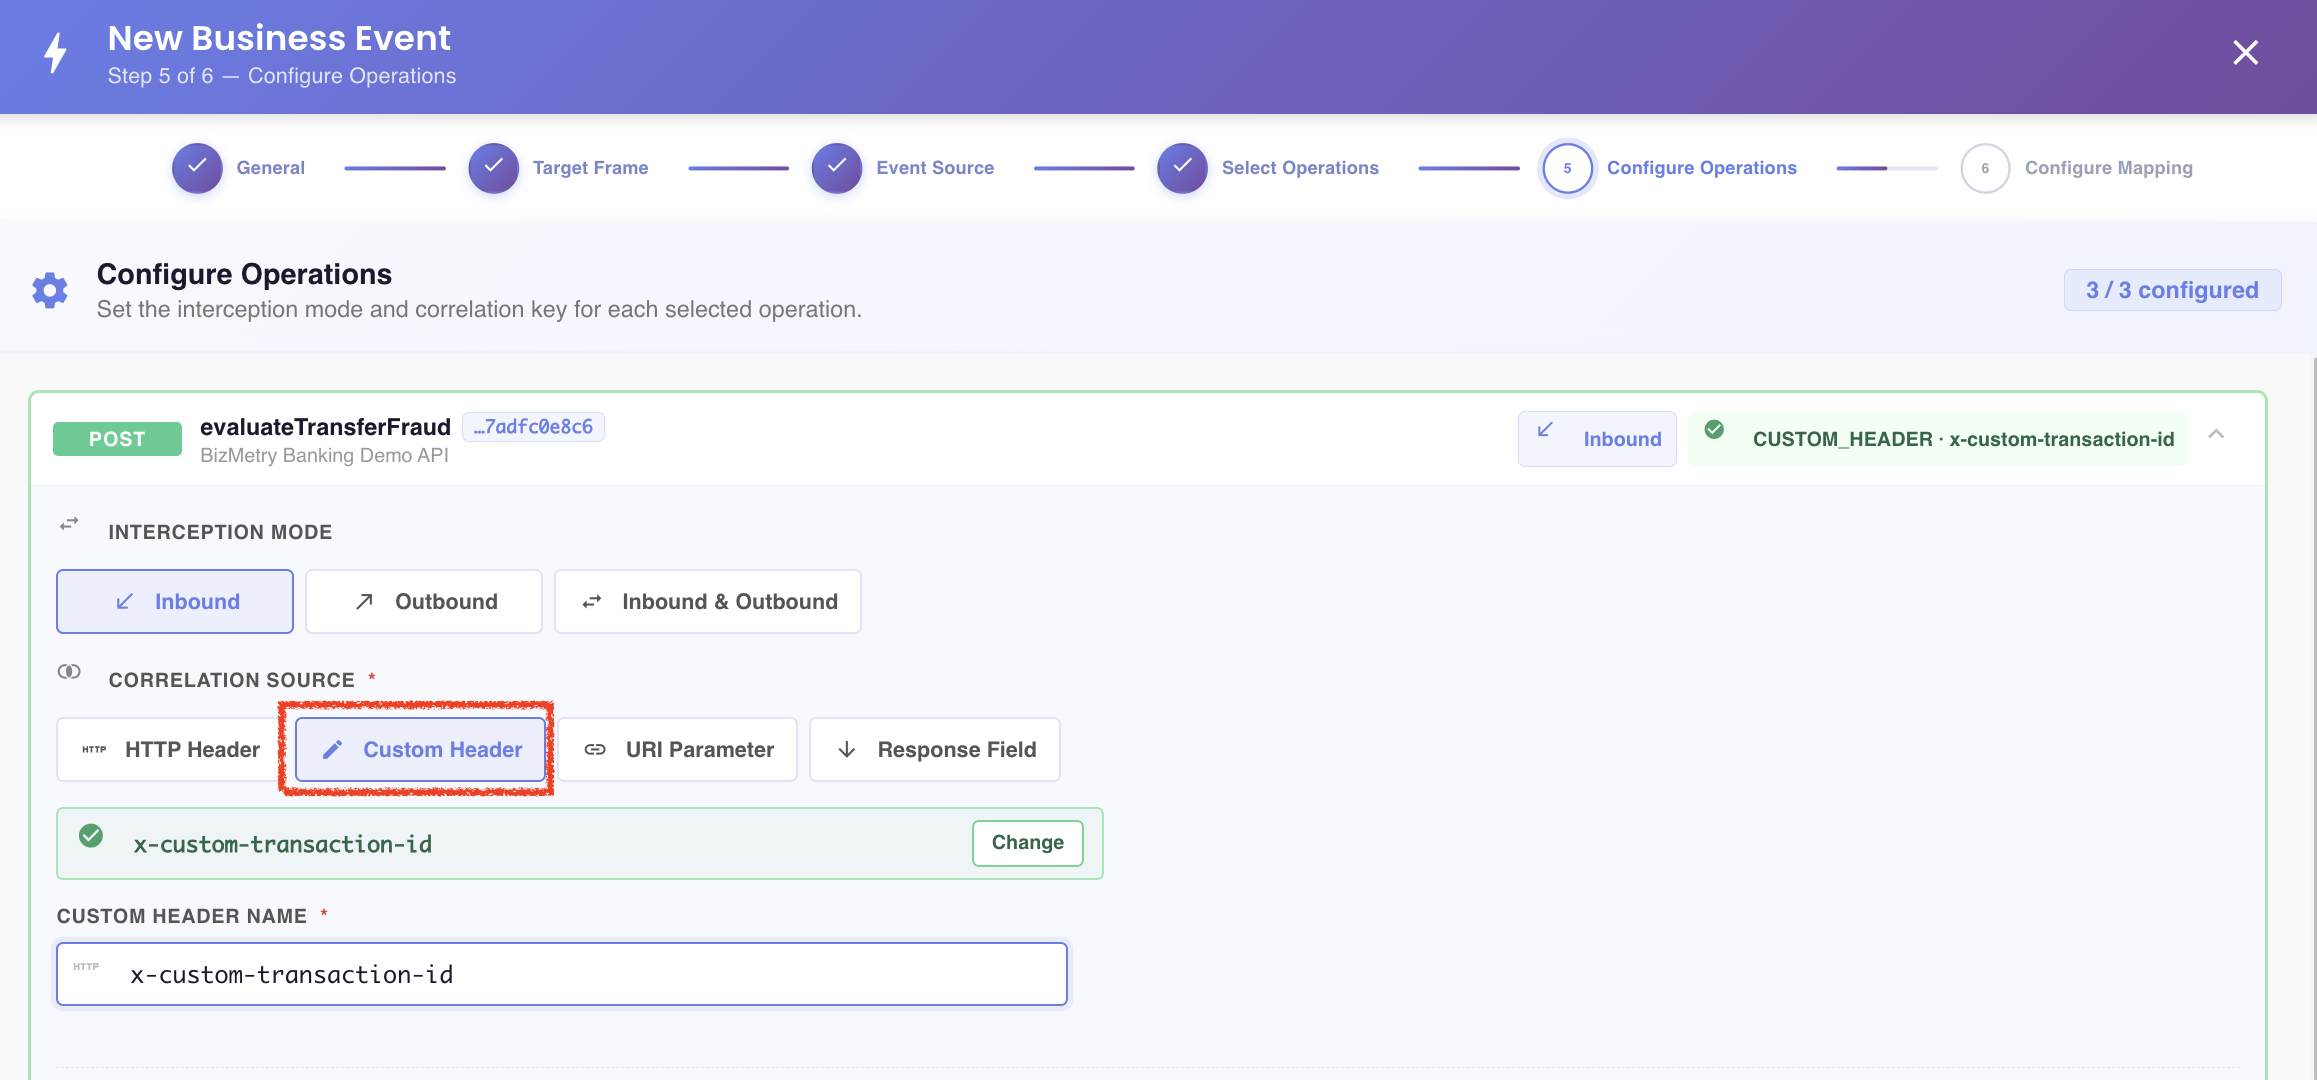
Task: Click the Event Source step checkmark circle
Action: (837, 168)
